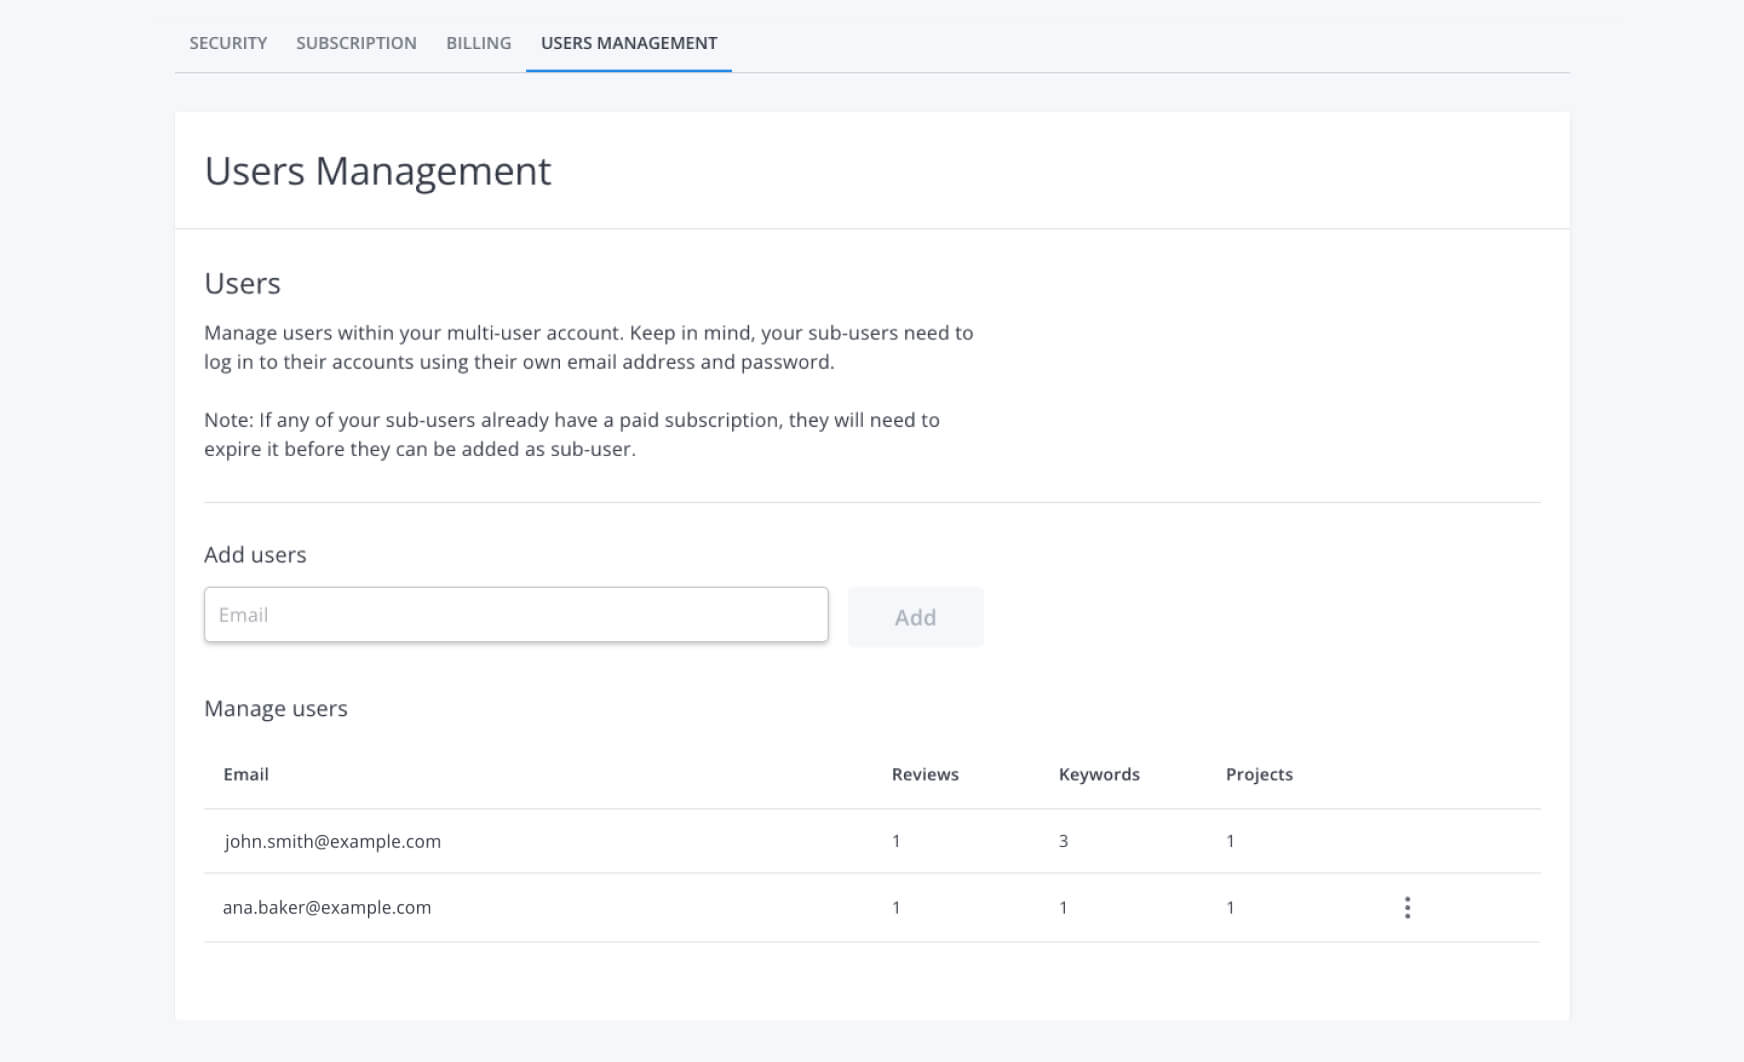Click the Add users label
Viewport: 1744px width, 1062px height.
[255, 555]
